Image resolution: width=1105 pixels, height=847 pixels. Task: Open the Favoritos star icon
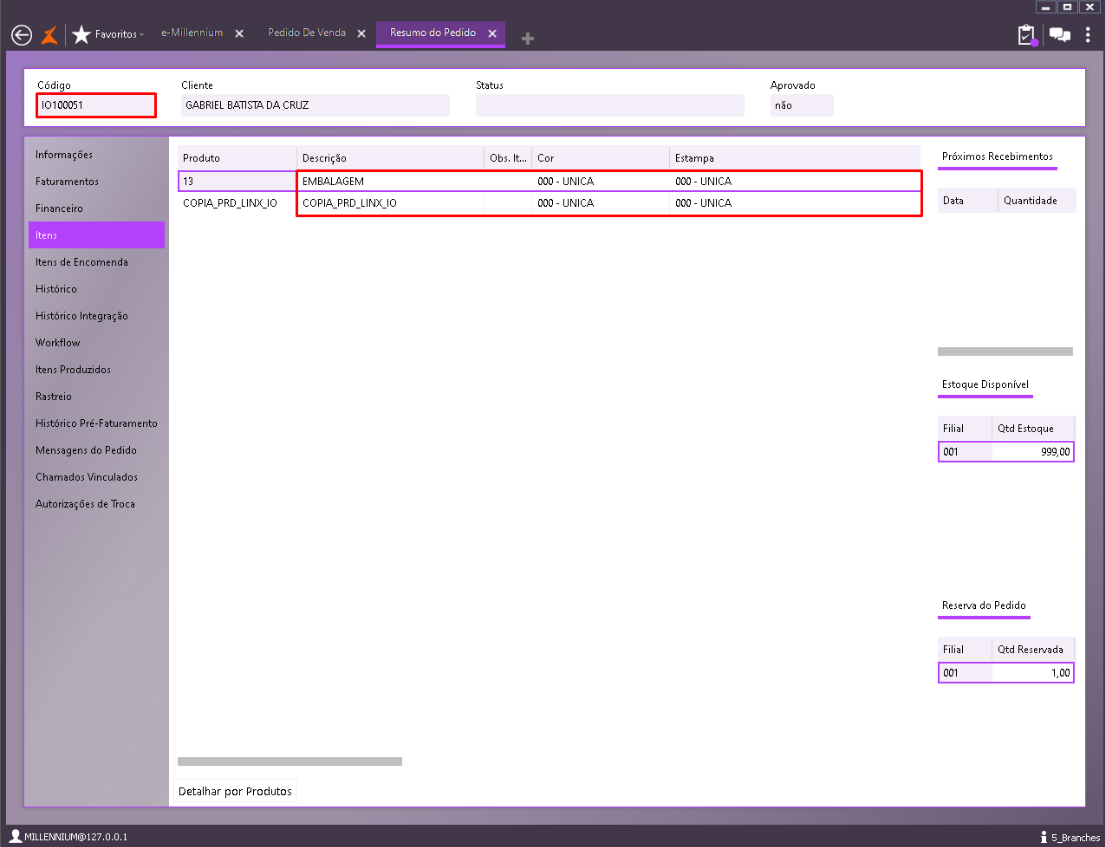(x=82, y=34)
